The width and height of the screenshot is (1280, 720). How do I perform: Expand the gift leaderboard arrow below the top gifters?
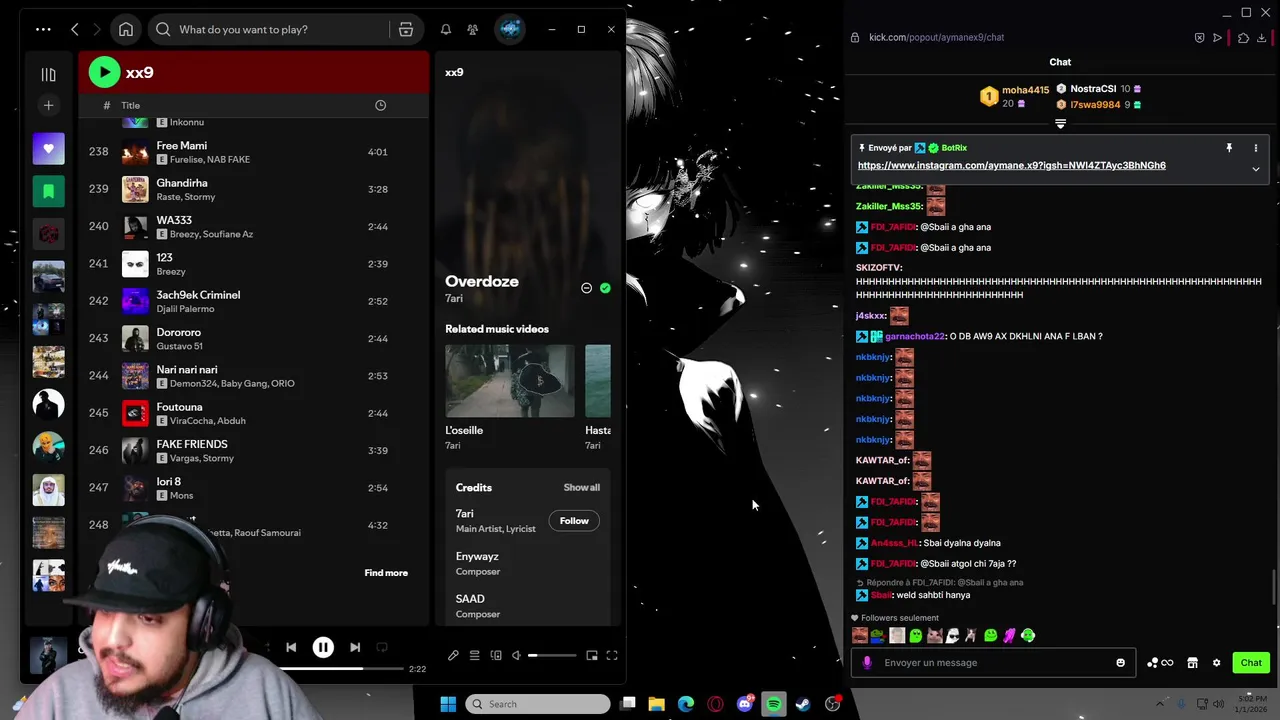point(1060,124)
